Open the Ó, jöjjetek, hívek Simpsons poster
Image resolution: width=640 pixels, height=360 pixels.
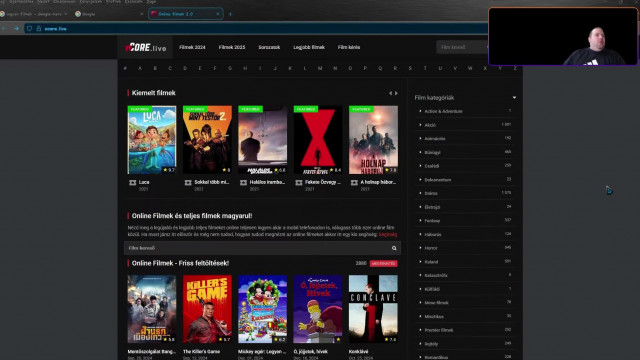click(318, 309)
